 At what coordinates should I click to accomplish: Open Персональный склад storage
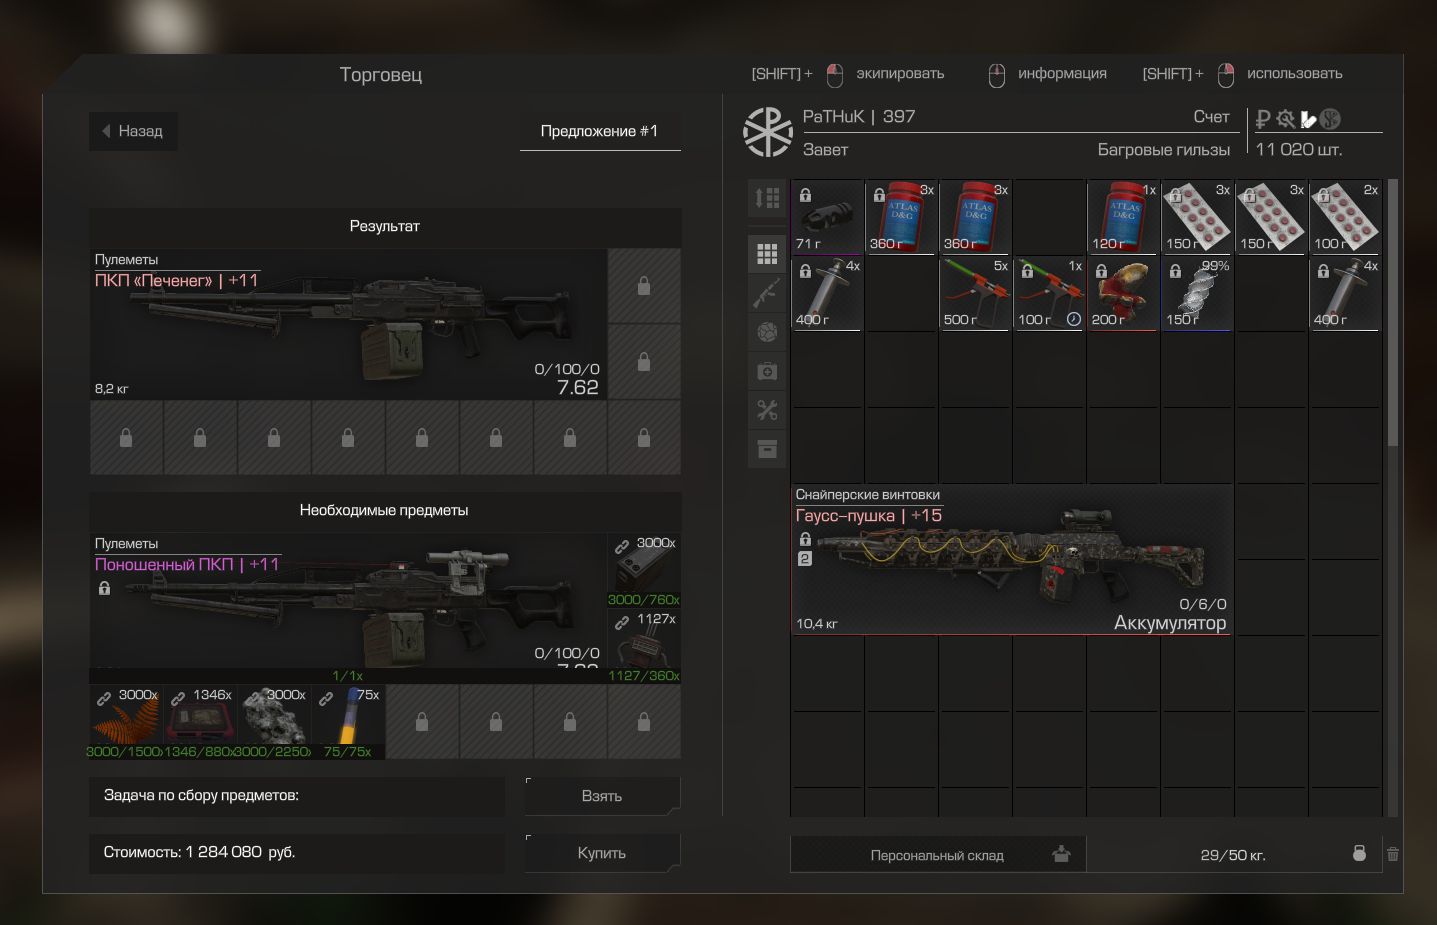coord(937,855)
